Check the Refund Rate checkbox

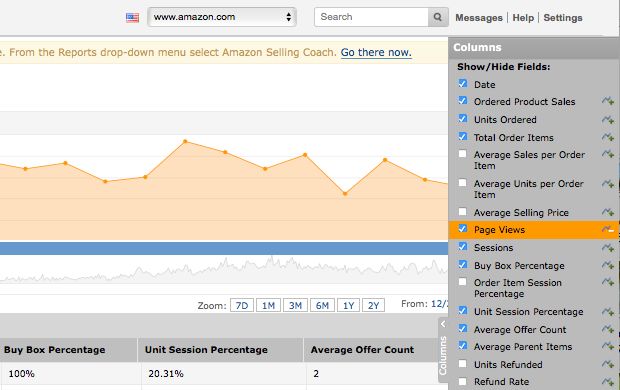coord(463,381)
